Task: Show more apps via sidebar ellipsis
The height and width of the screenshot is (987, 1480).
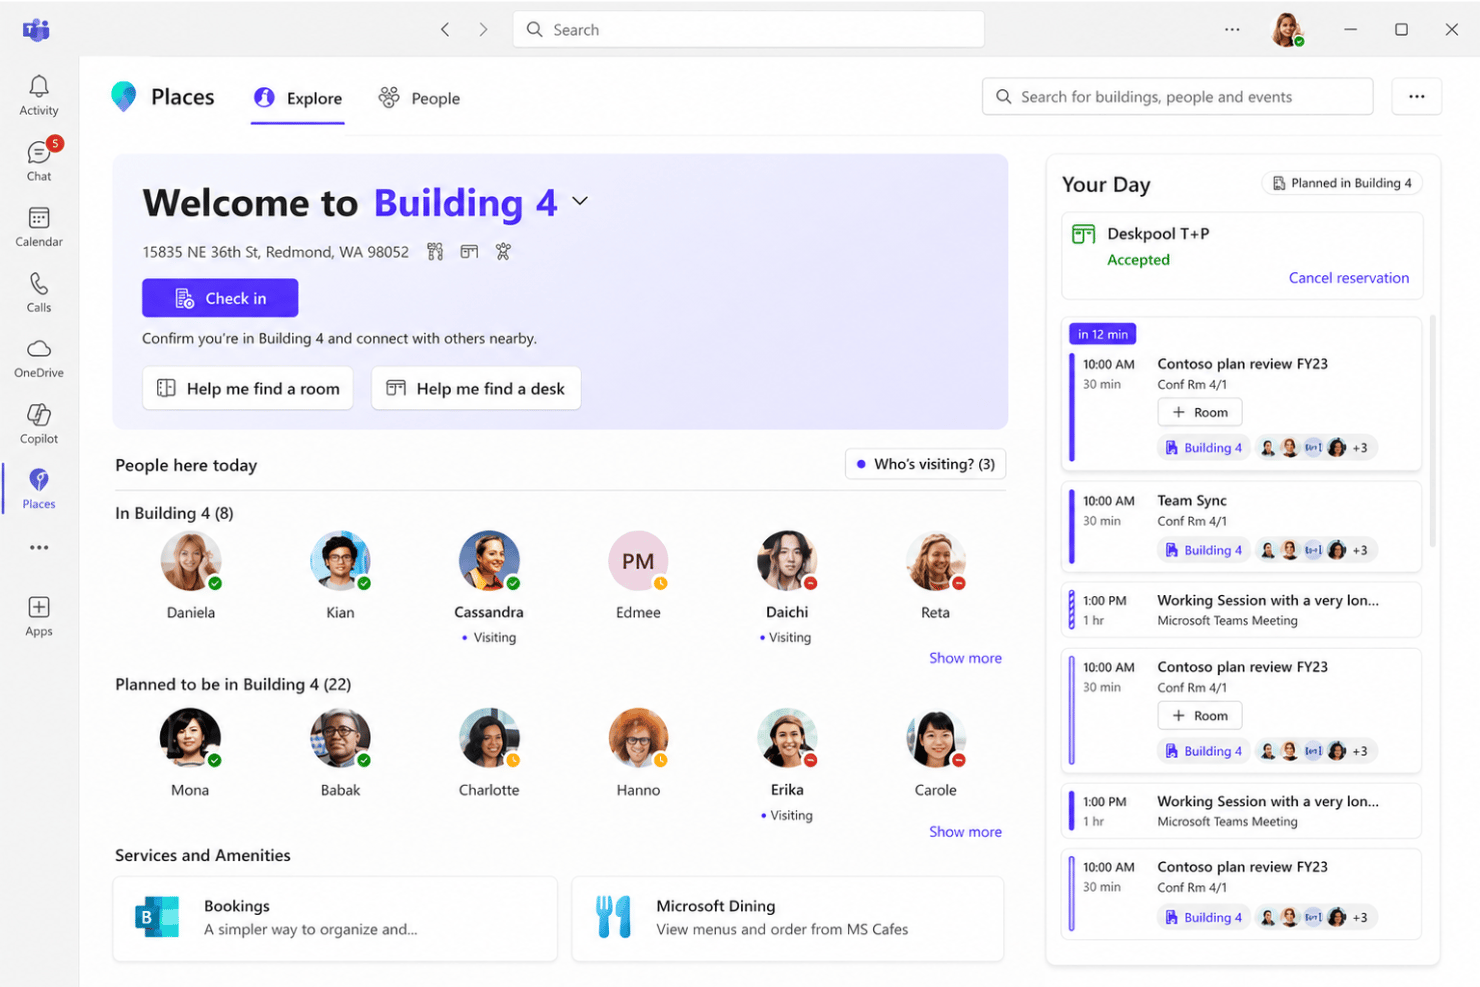Action: click(x=39, y=548)
